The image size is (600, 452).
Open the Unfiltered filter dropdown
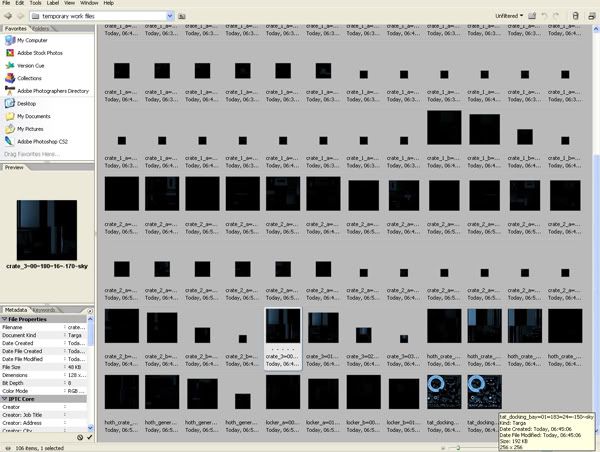[509, 16]
